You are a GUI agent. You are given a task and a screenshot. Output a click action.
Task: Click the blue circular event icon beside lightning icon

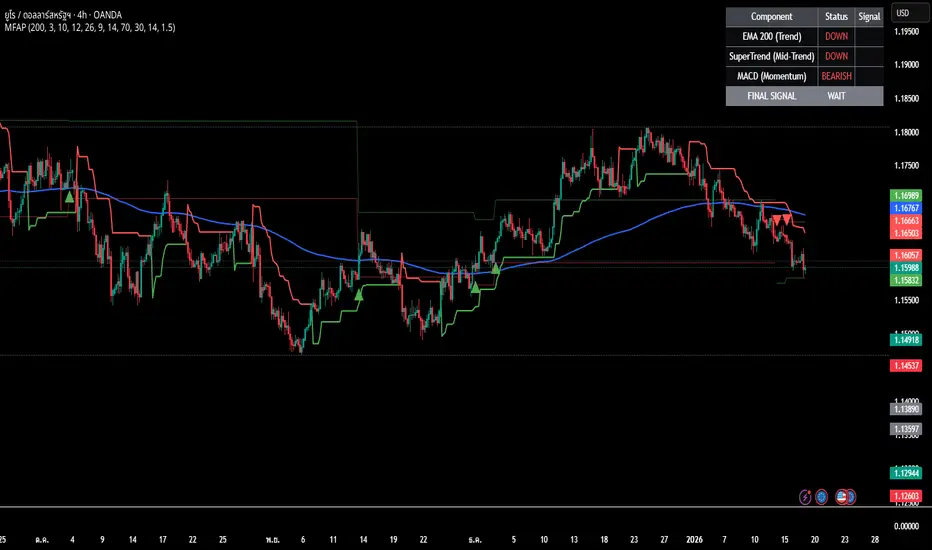(x=821, y=496)
